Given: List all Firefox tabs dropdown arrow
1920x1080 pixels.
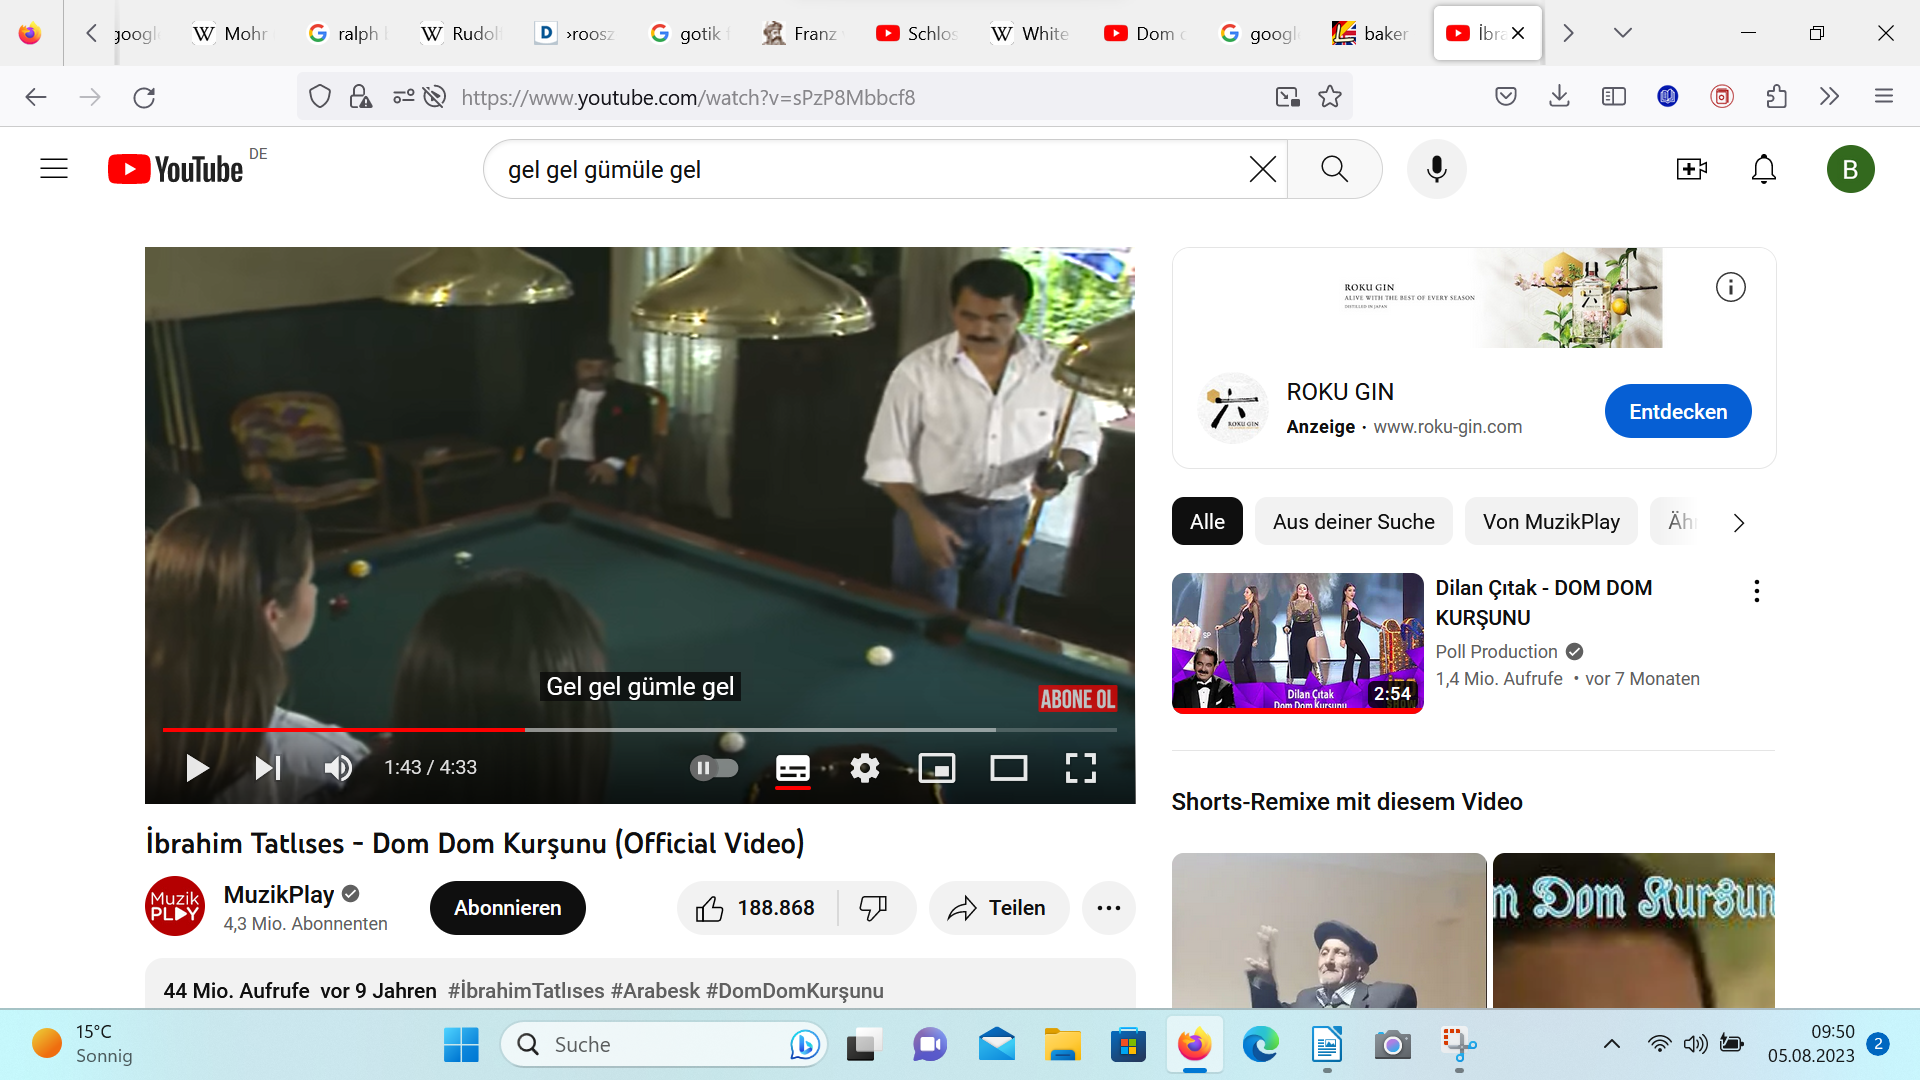Looking at the screenshot, I should (1622, 33).
